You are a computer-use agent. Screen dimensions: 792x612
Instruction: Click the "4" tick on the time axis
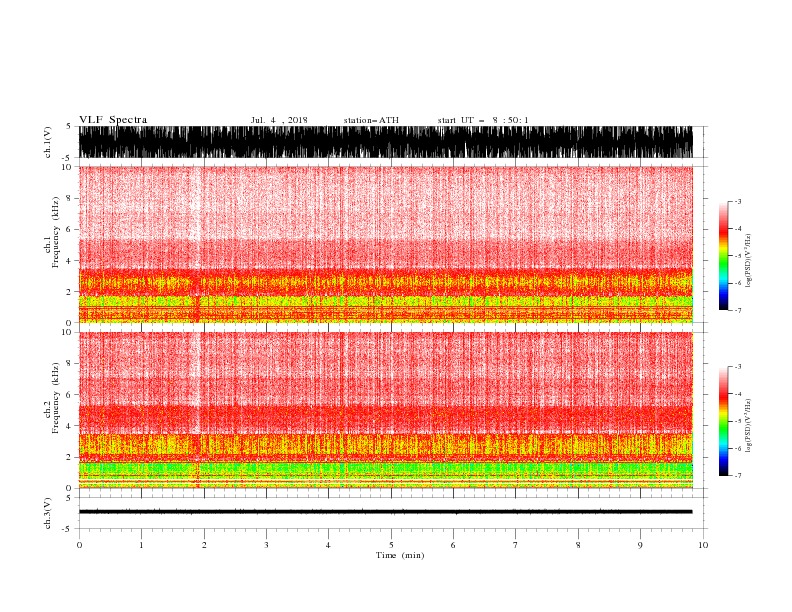click(x=328, y=545)
